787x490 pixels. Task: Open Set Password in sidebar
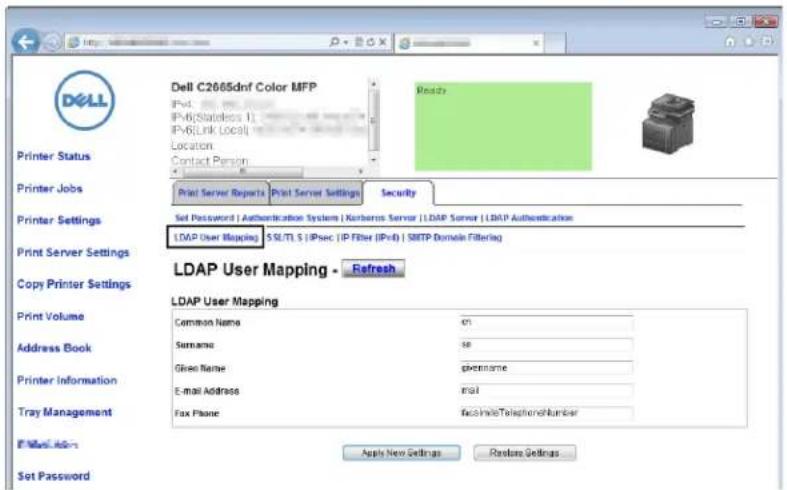tap(54, 476)
